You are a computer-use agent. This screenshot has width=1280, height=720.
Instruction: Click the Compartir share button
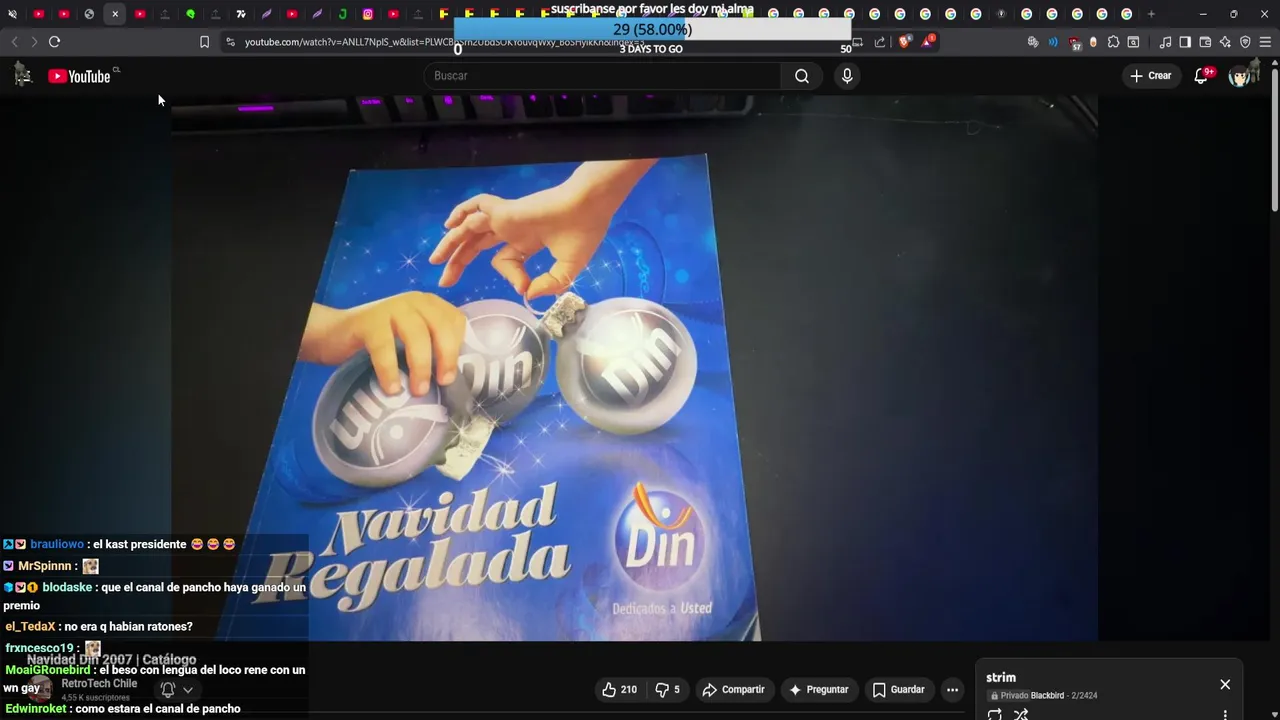coord(733,690)
